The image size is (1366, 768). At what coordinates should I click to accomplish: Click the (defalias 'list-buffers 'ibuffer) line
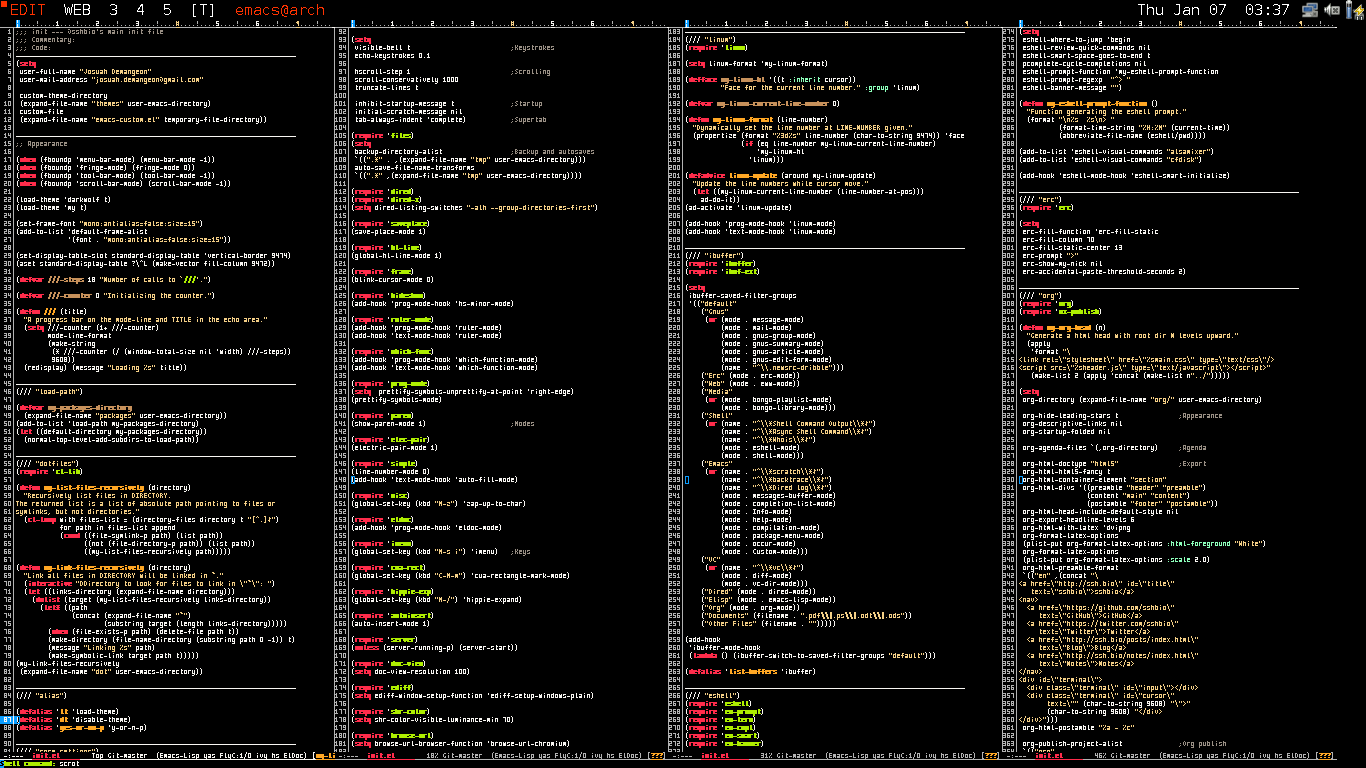(751, 672)
